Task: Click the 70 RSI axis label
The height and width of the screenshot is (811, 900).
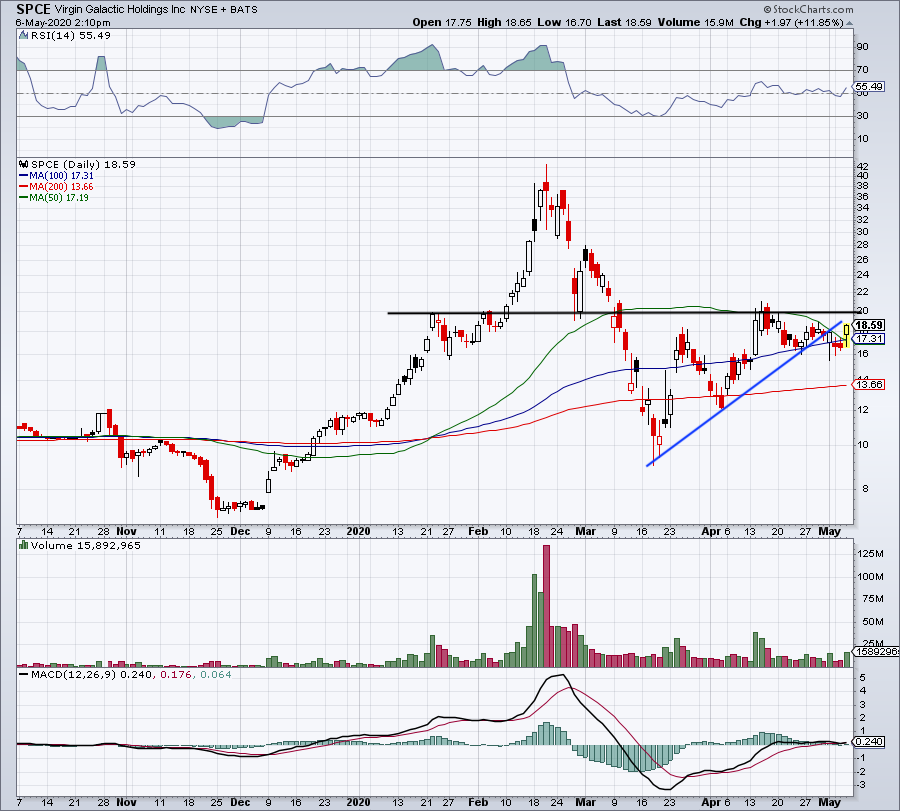Action: click(862, 70)
